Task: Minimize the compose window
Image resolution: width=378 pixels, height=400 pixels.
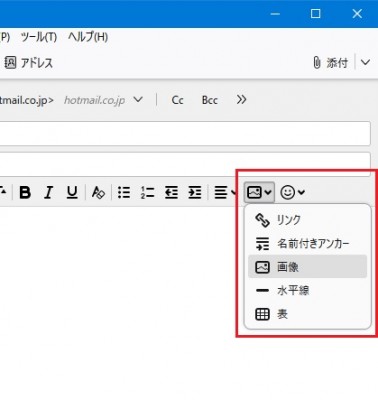Action: (275, 14)
